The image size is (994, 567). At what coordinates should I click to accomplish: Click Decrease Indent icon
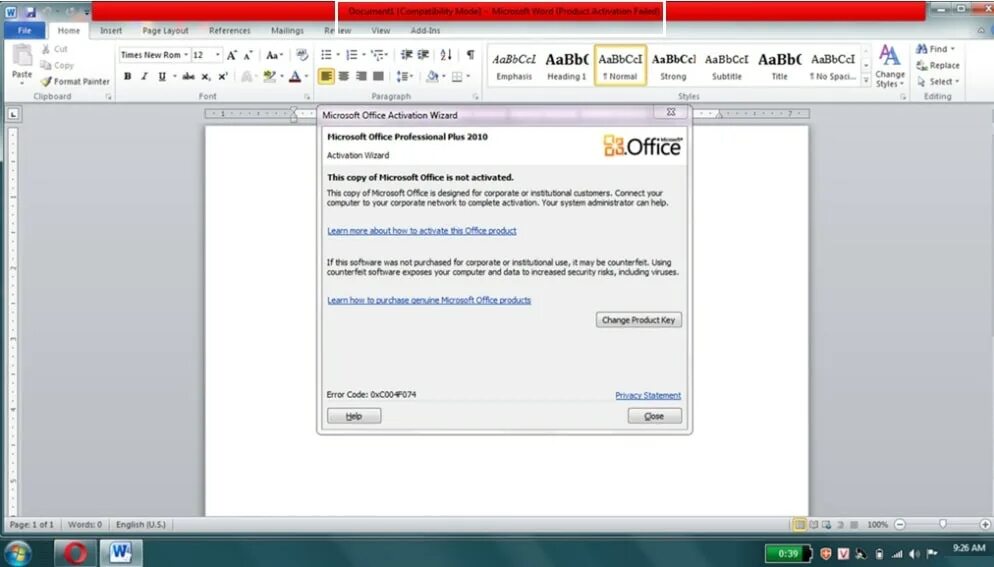point(406,55)
